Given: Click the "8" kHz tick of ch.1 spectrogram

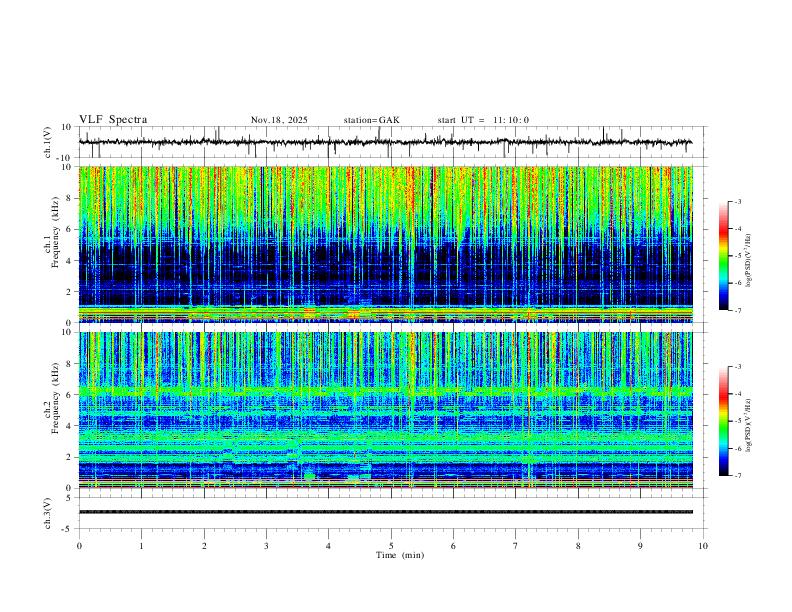Looking at the screenshot, I should click(69, 198).
